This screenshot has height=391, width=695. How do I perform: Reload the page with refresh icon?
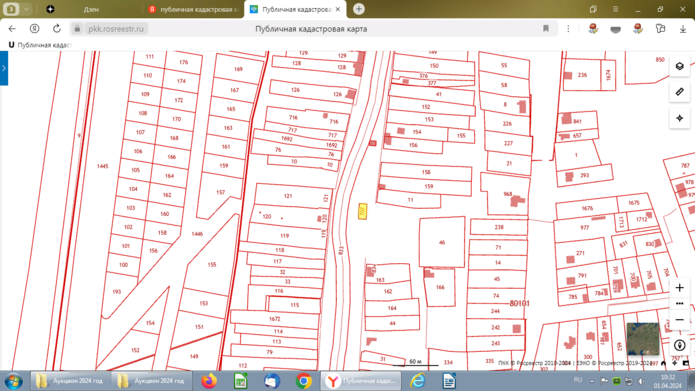pyautogui.click(x=57, y=29)
